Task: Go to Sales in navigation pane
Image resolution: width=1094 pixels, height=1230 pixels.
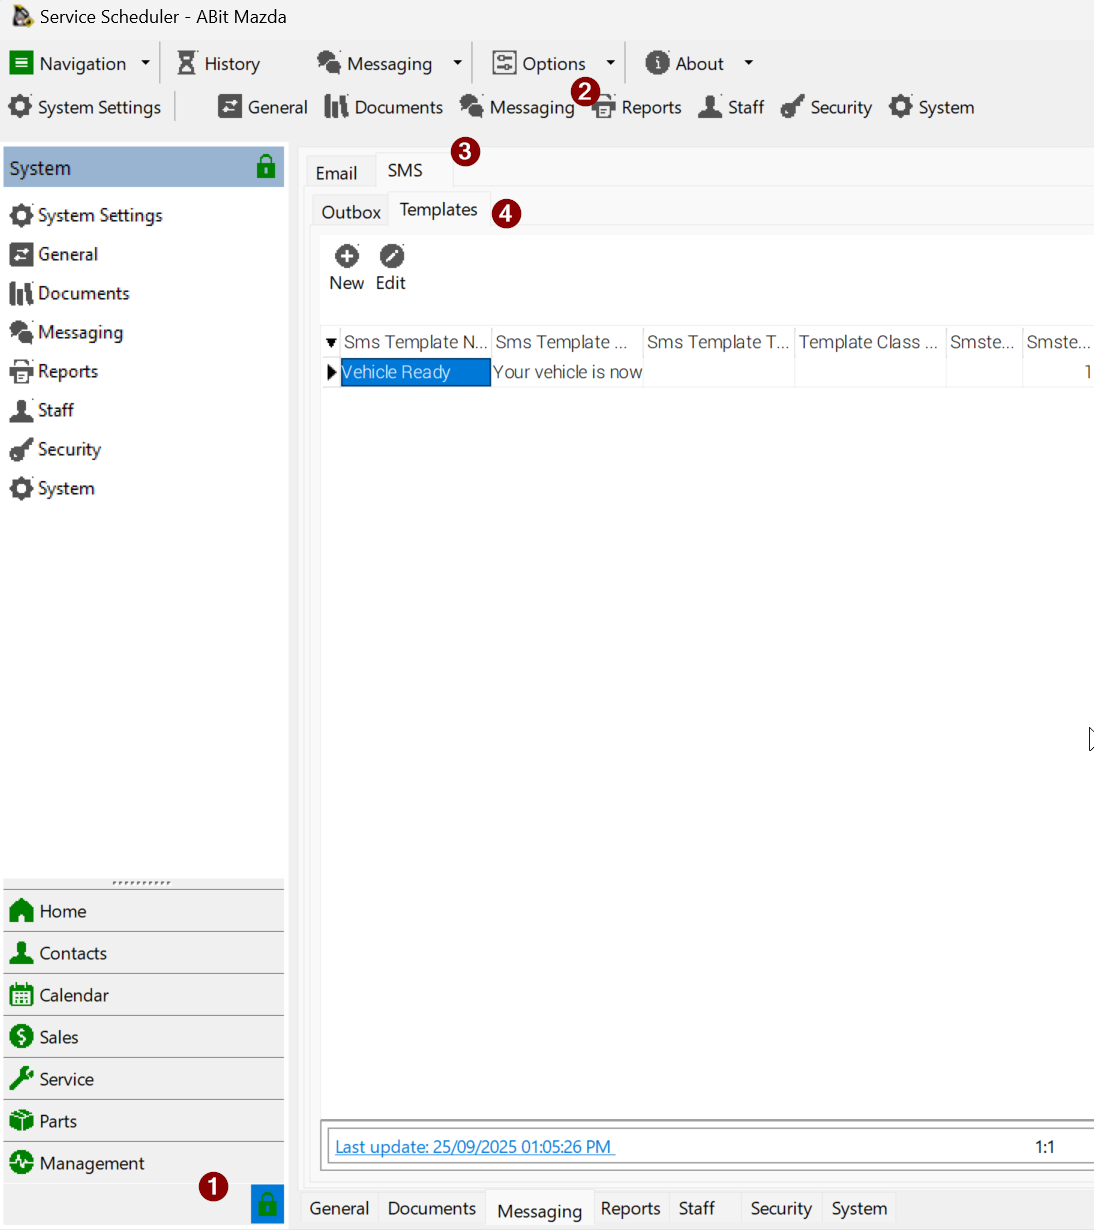Action: 58,1037
